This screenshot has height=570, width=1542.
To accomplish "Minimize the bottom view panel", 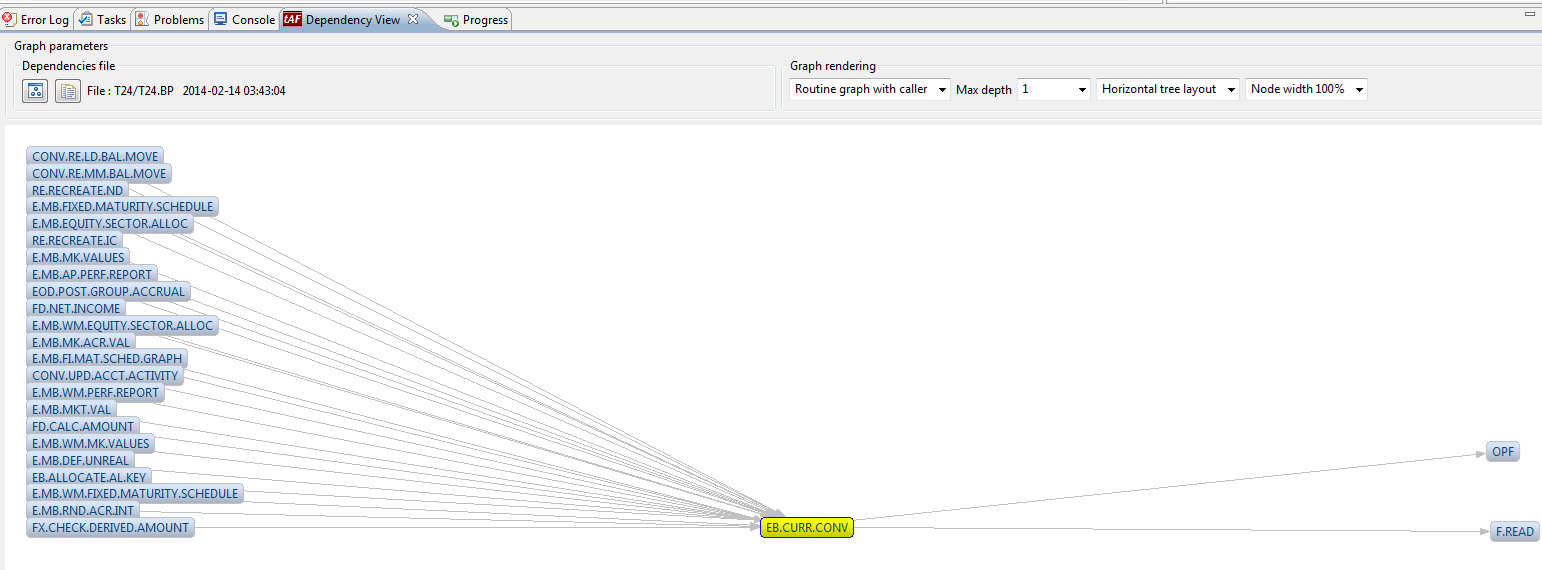I will [1528, 14].
